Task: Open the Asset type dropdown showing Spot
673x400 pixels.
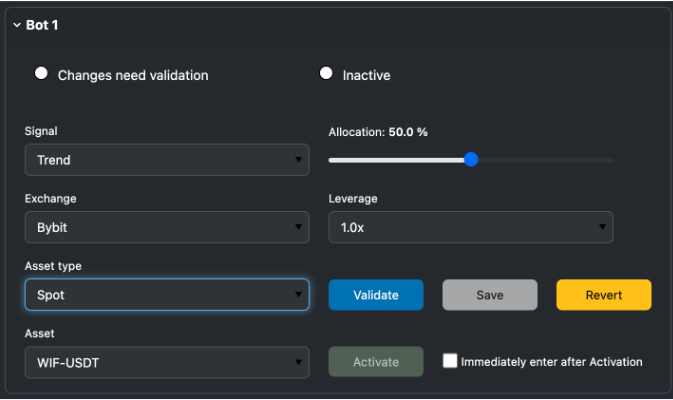Action: 167,295
